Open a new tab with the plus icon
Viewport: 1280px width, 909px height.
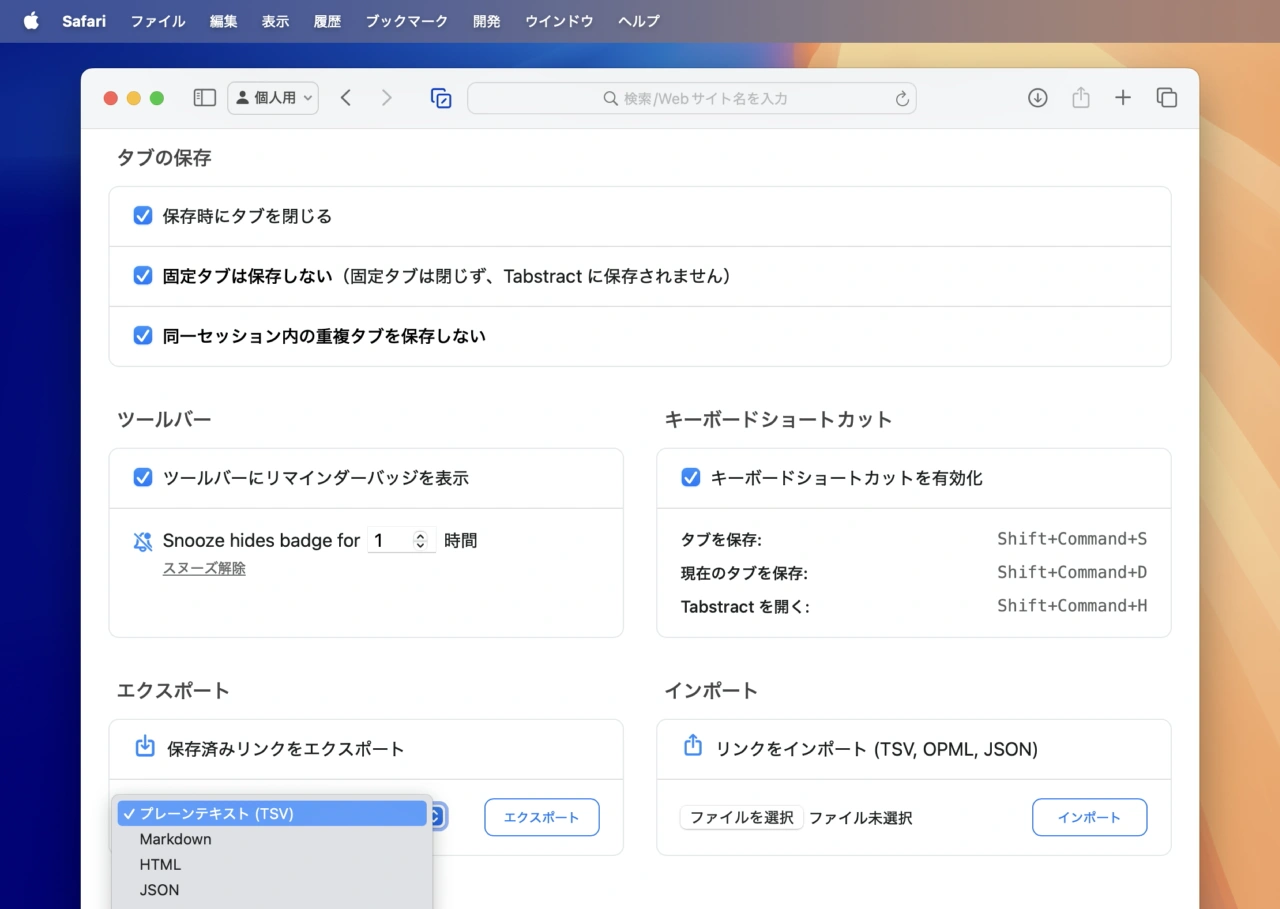[1123, 98]
